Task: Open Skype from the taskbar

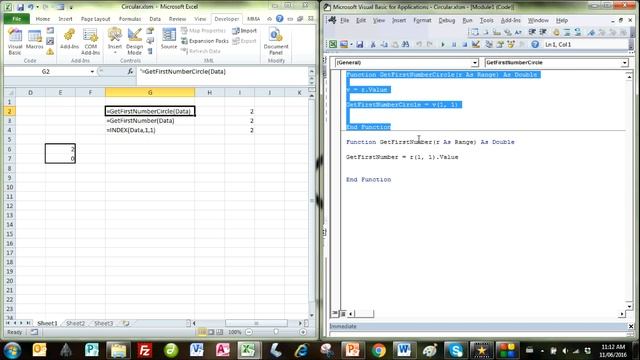Action: click(x=456, y=350)
